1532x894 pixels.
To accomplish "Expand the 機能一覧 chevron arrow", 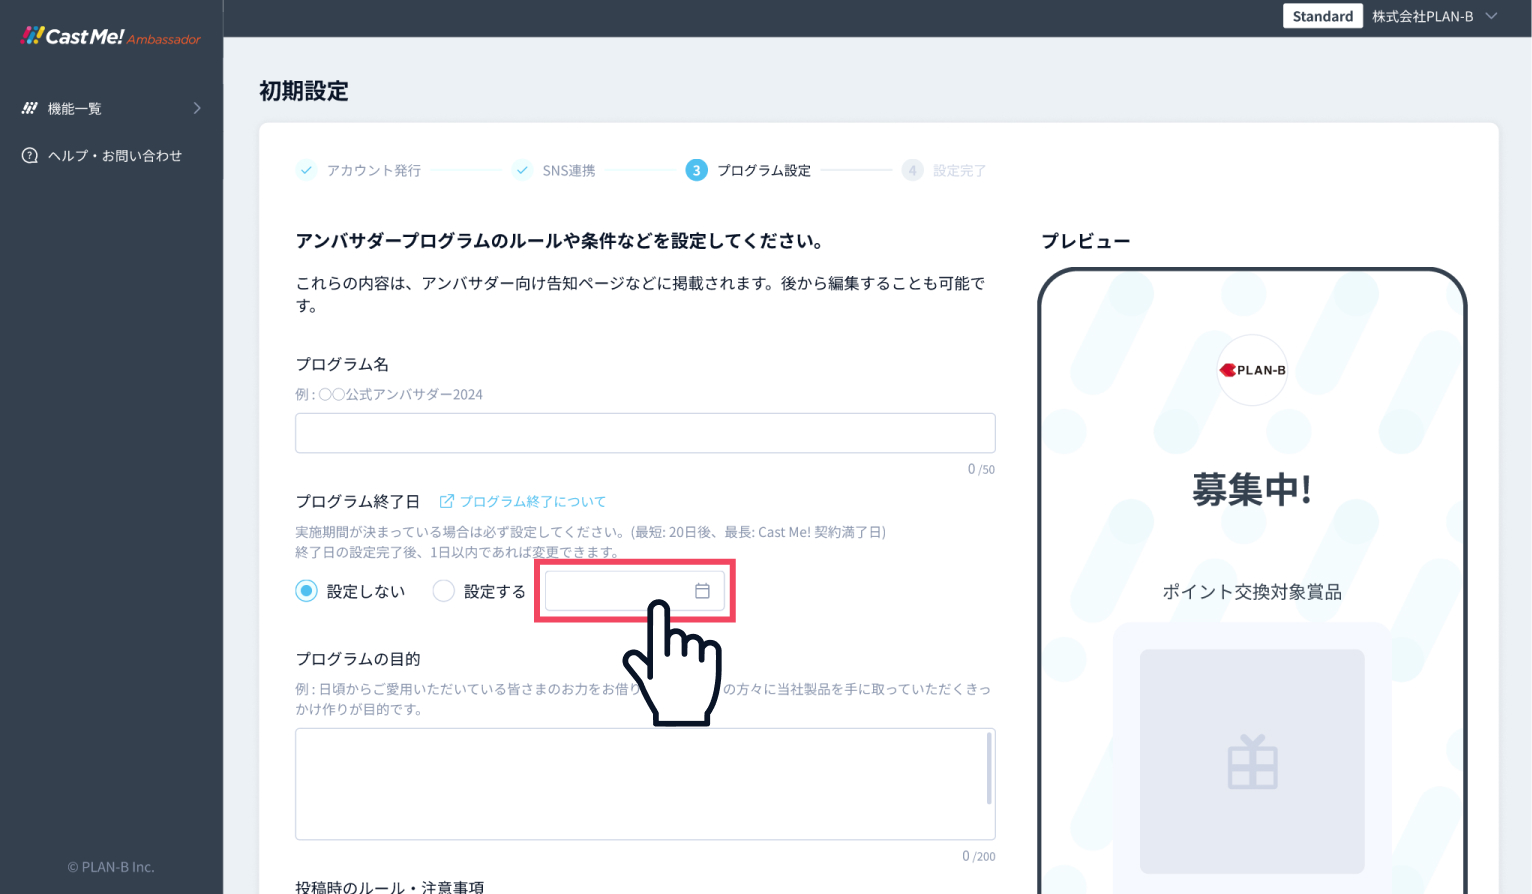I will [x=197, y=108].
